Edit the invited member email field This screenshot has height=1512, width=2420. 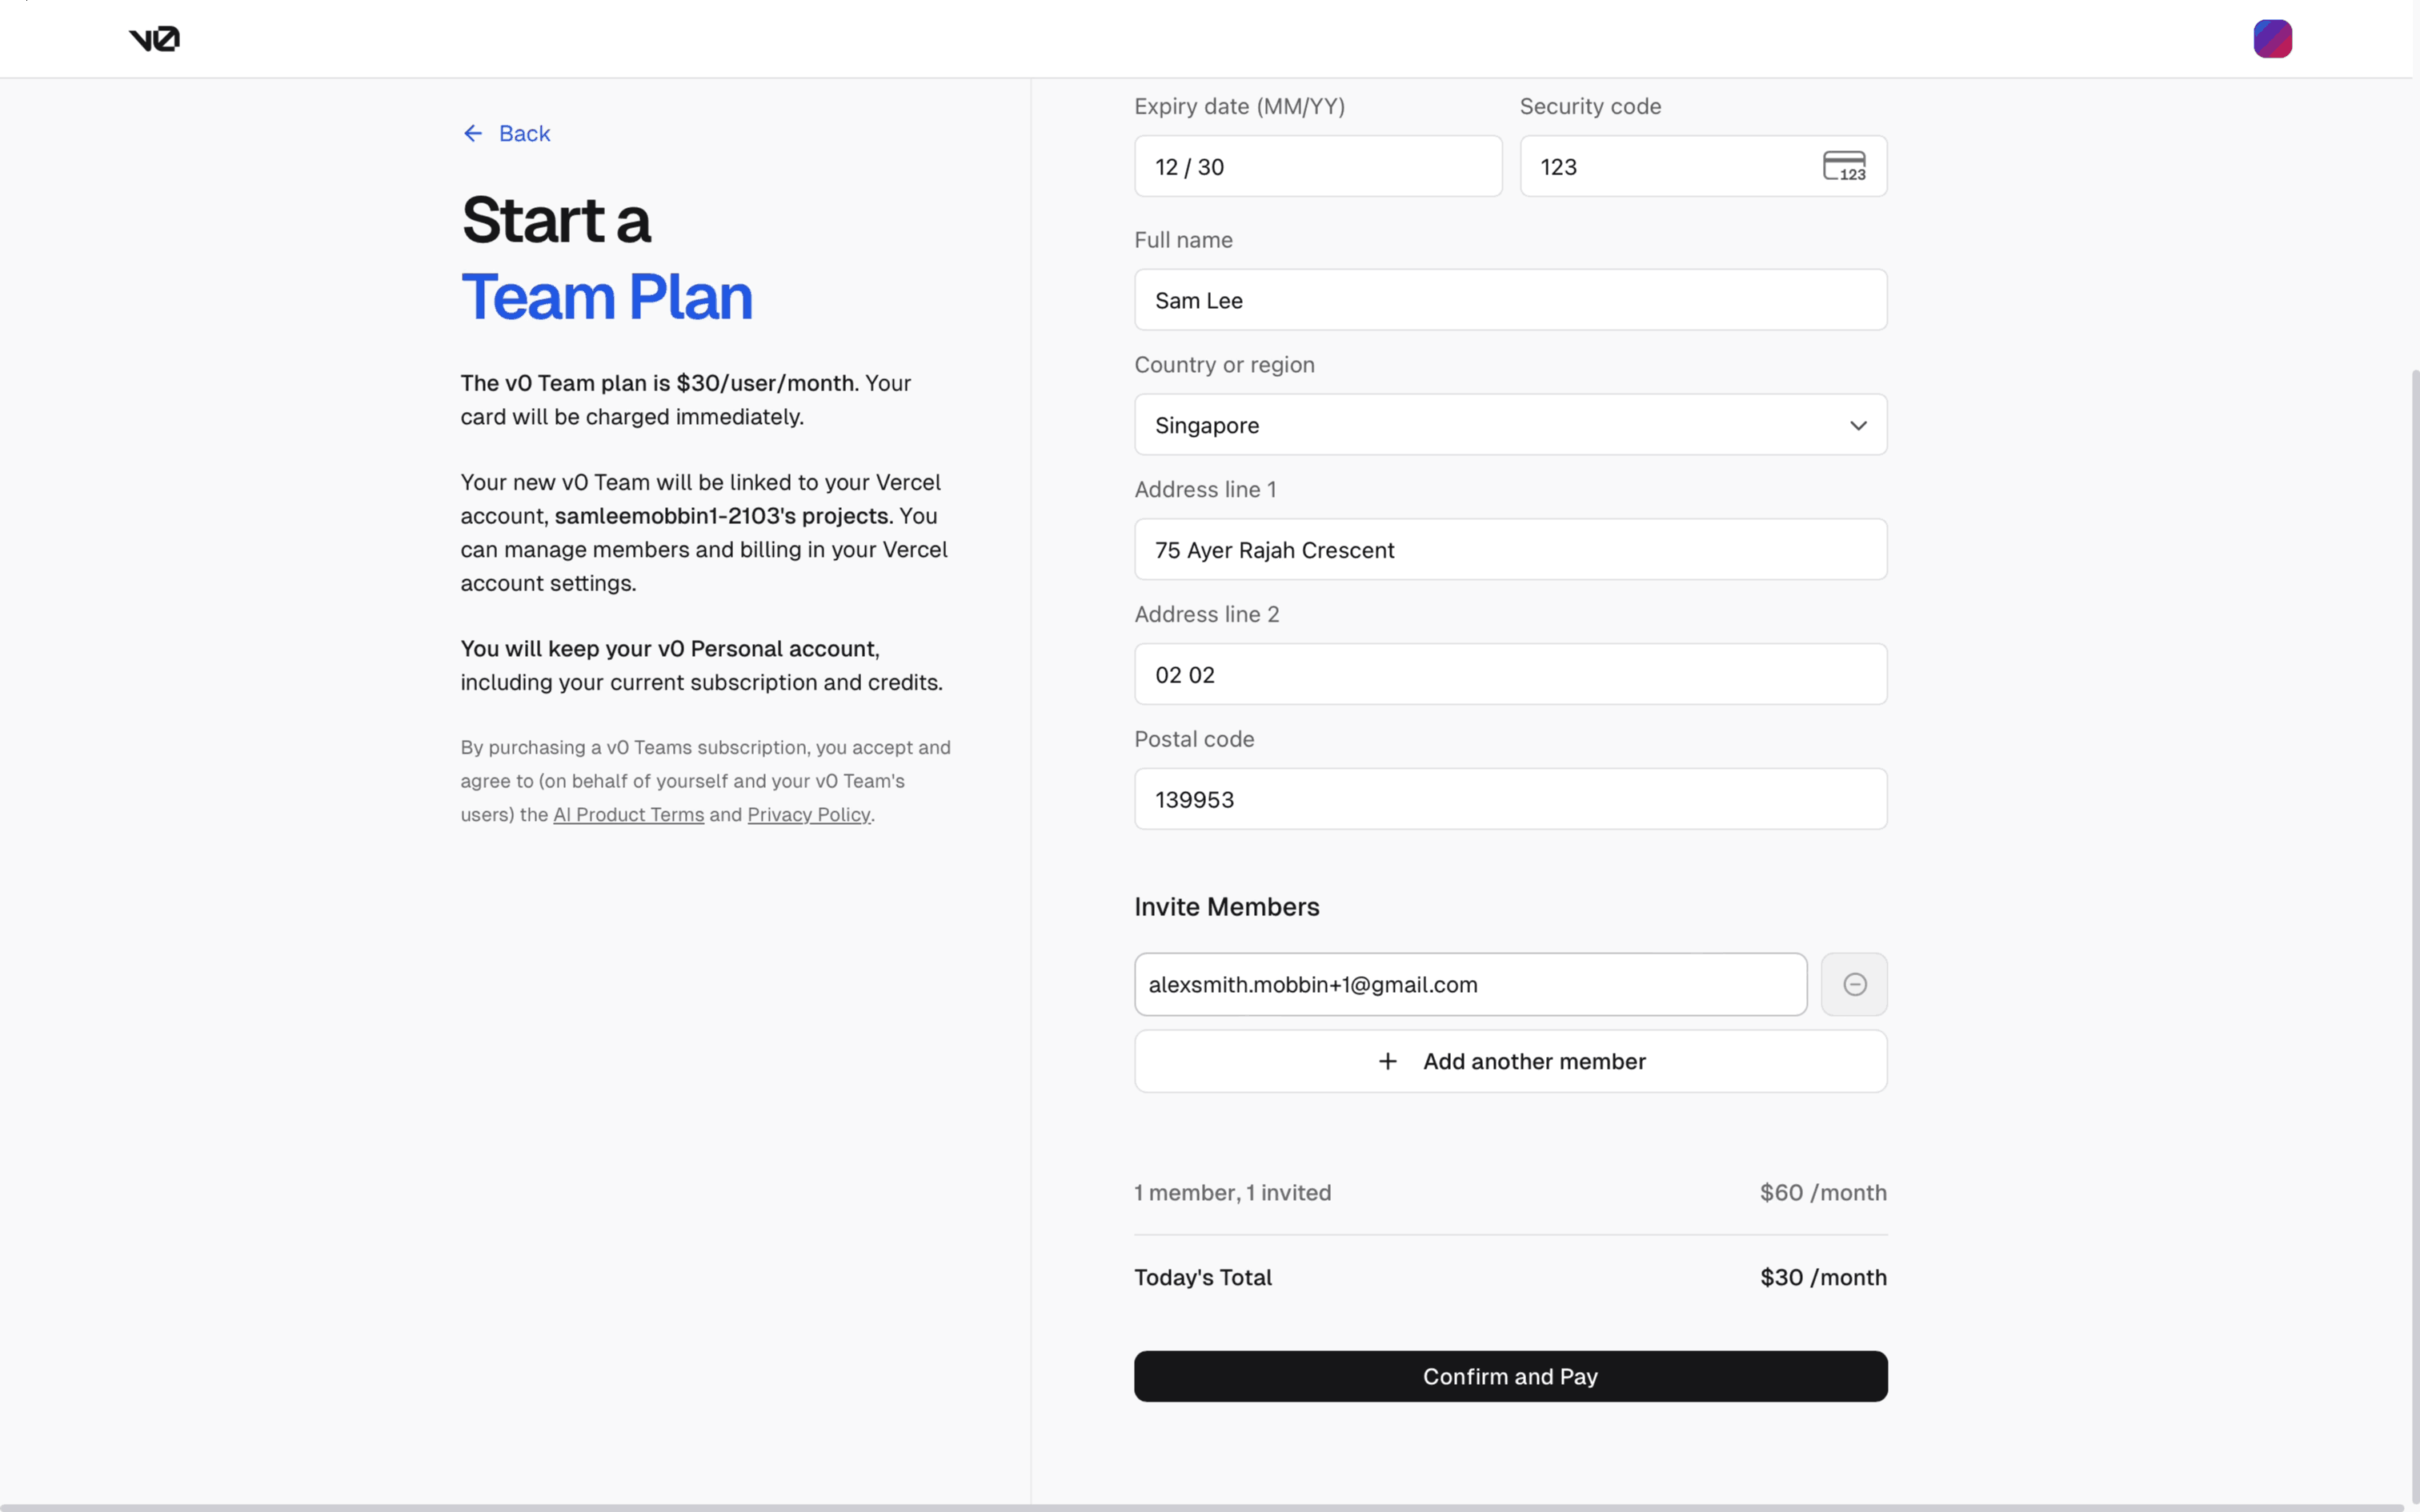tap(1469, 984)
